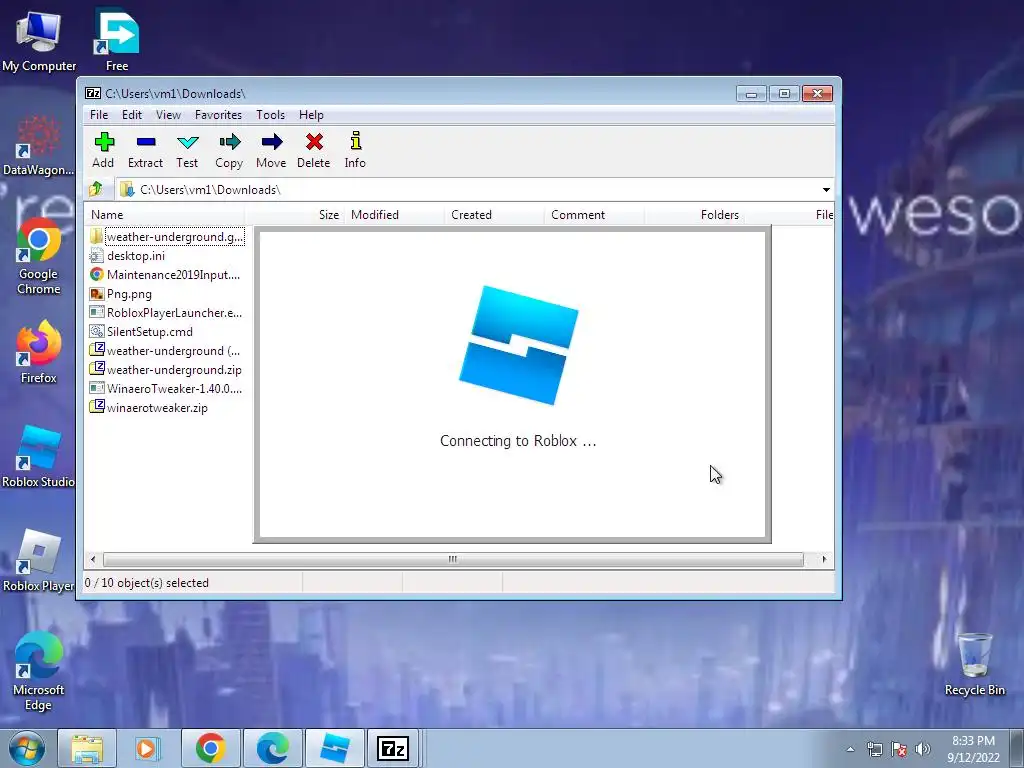1024x768 pixels.
Task: Expand the address path dropdown
Action: 826,190
